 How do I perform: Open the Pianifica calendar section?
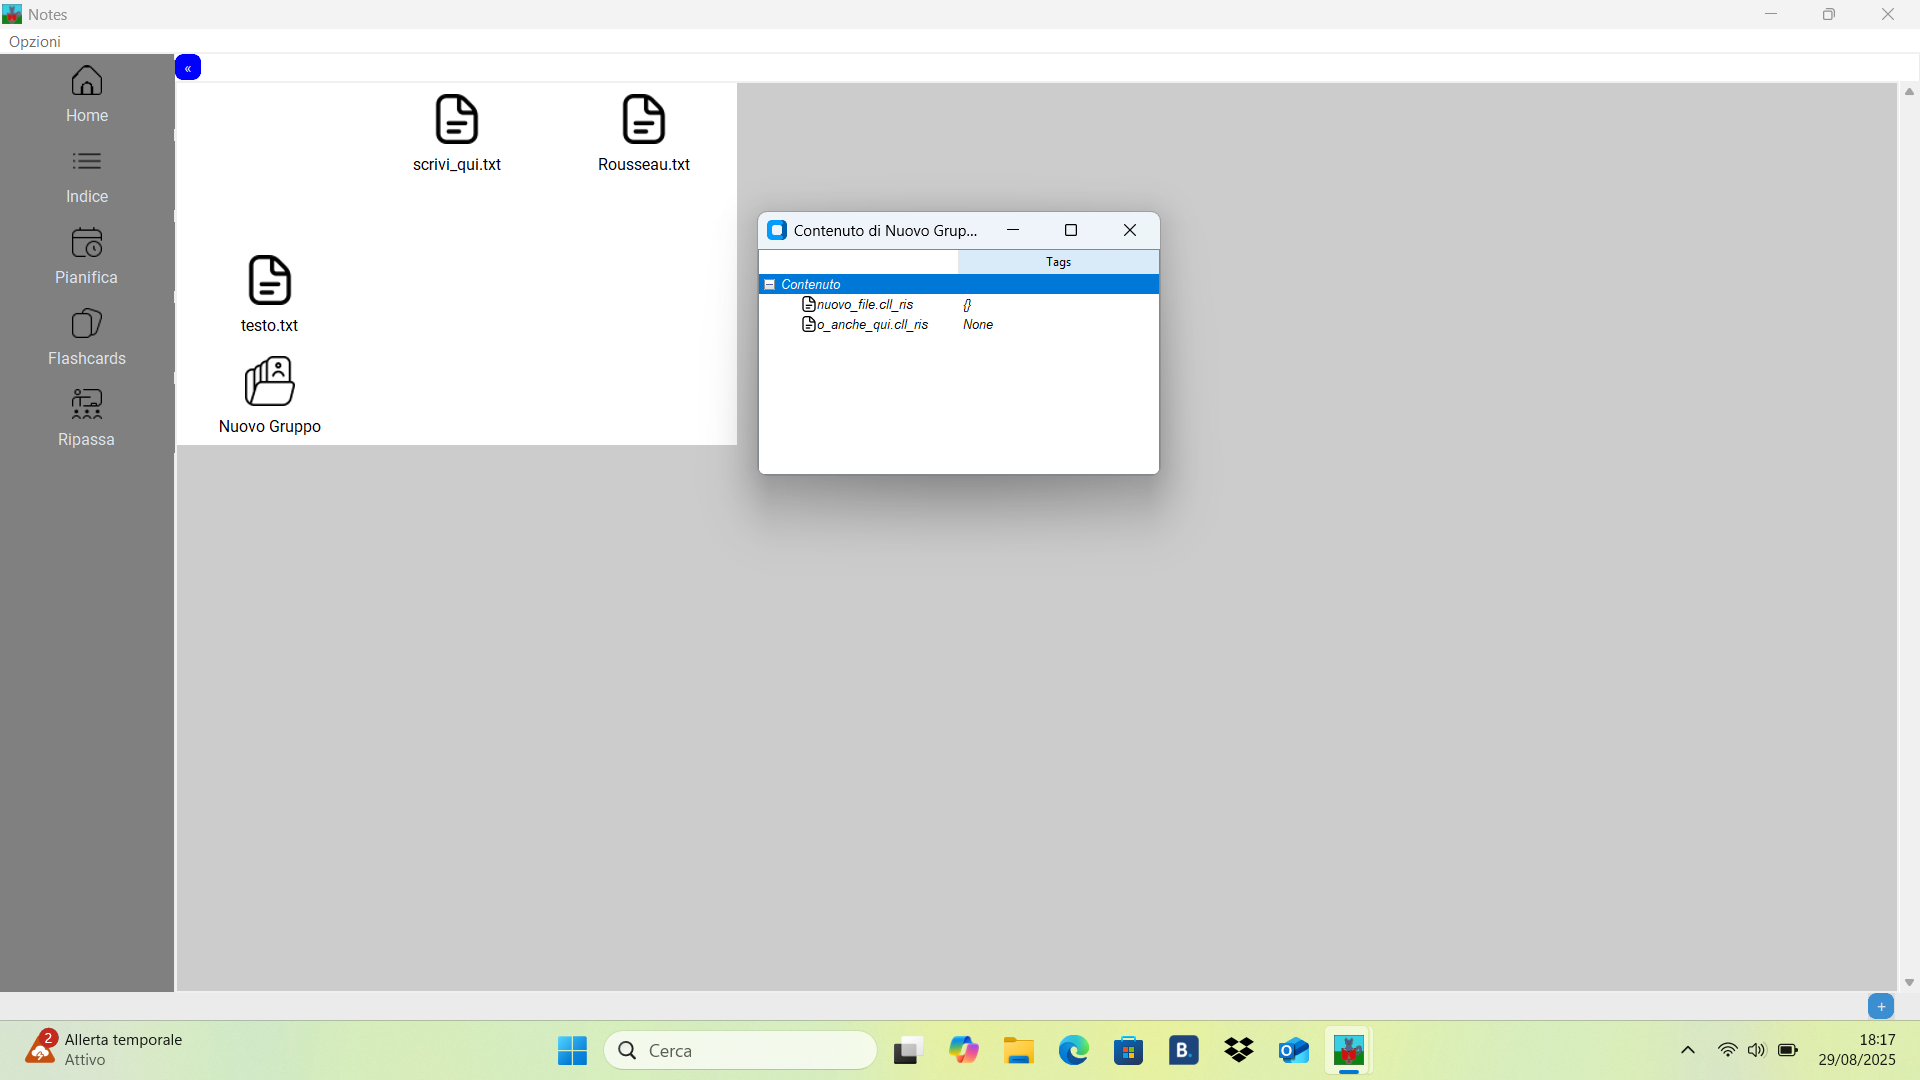(x=87, y=257)
